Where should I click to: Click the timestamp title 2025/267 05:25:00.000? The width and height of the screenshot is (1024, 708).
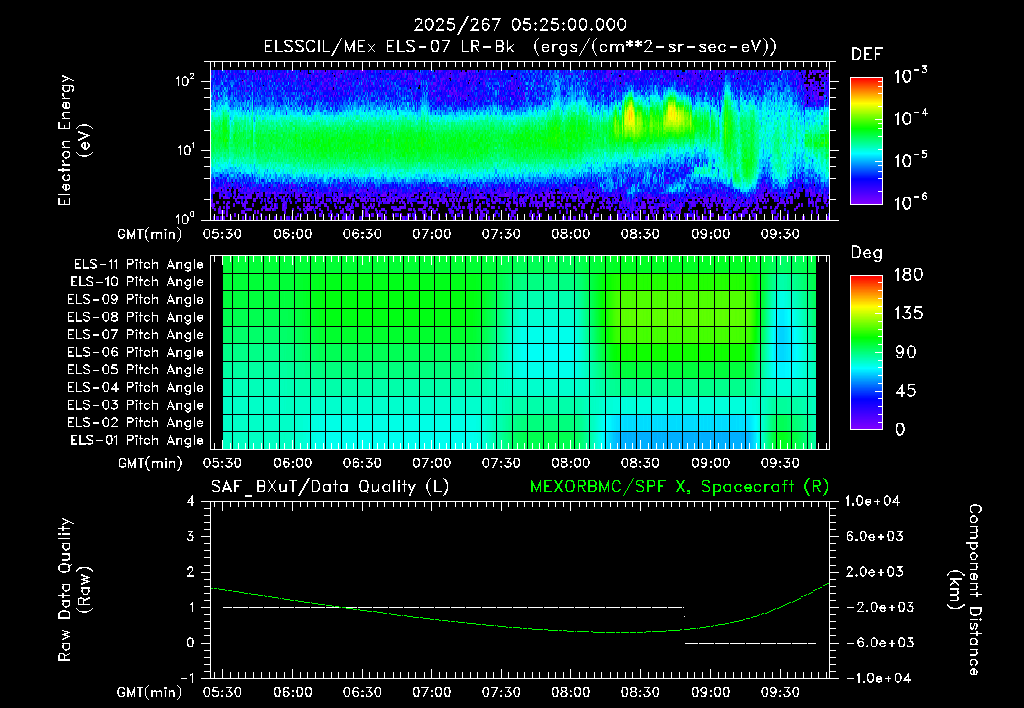[x=520, y=25]
